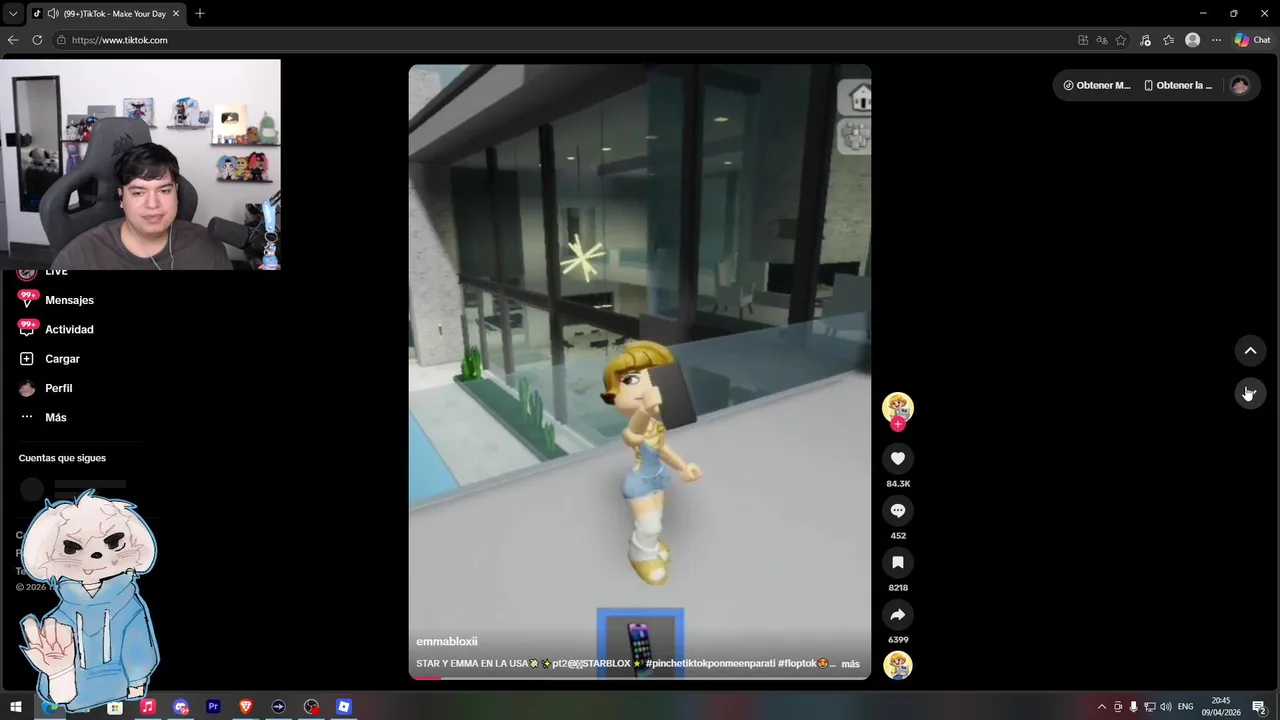The width and height of the screenshot is (1280, 720).
Task: Reload the page
Action: coord(37,40)
